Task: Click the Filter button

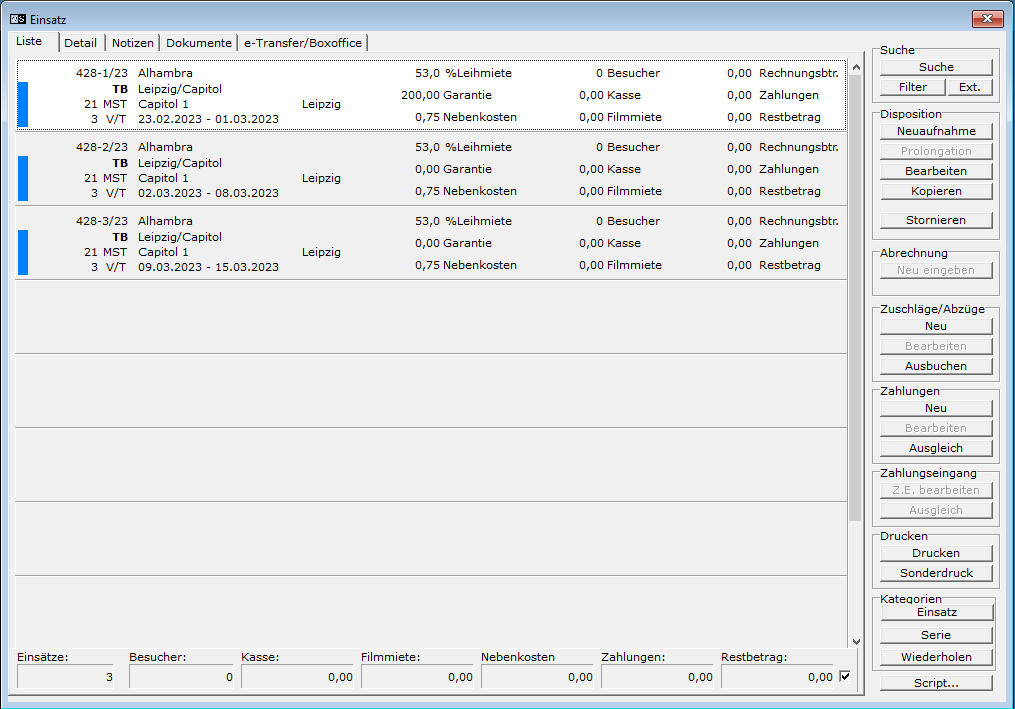Action: tap(912, 87)
